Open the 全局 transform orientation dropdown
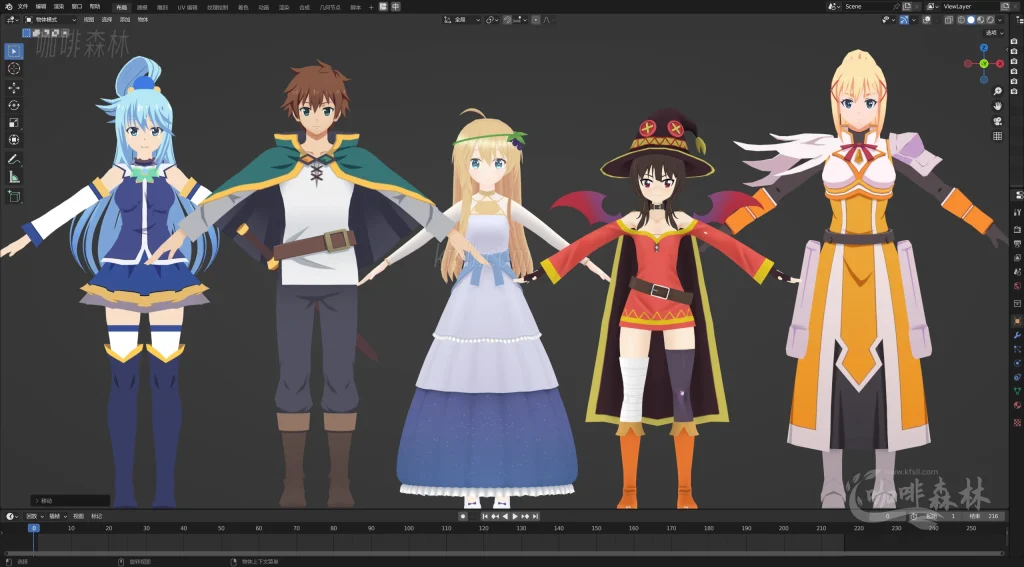This screenshot has width=1024, height=567. tap(462, 20)
